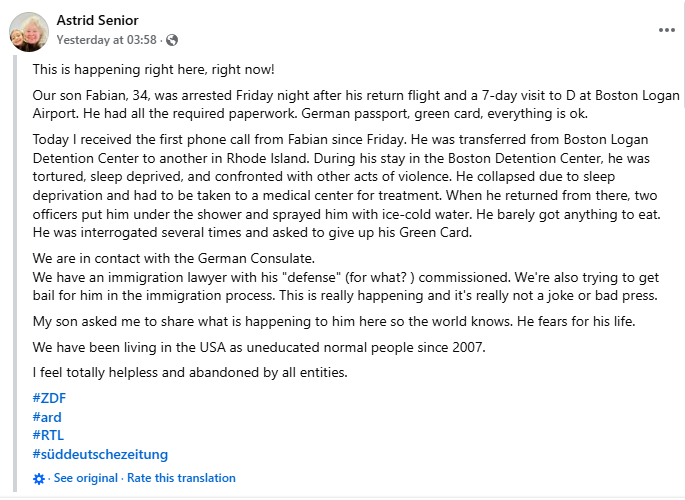Open the 'Yesterday at 03:58' timestamp link
Viewport: 685px width, 500px height.
(x=108, y=40)
